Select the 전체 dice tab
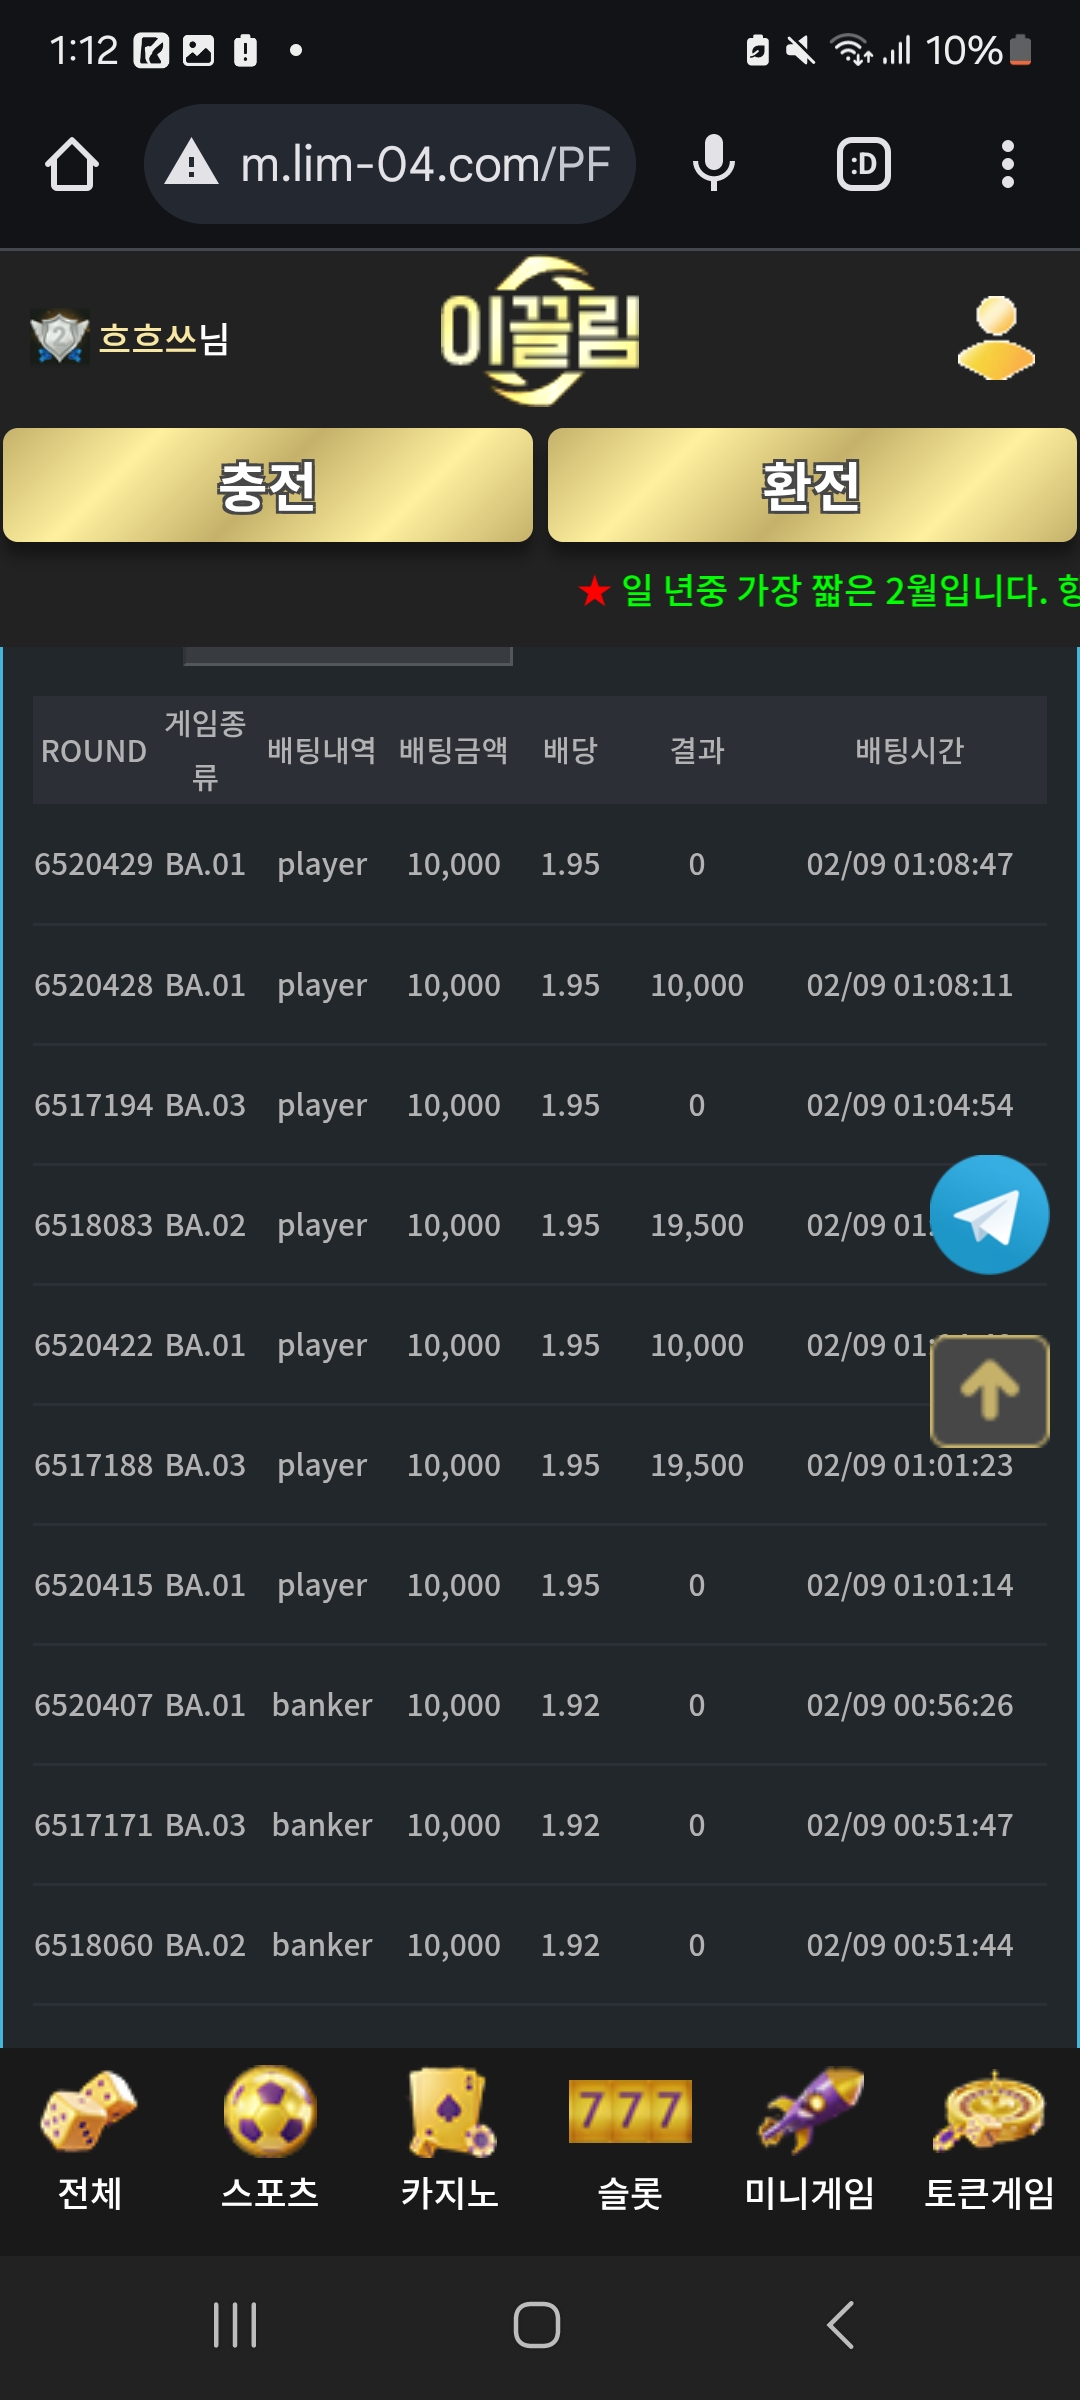 coord(90,2138)
